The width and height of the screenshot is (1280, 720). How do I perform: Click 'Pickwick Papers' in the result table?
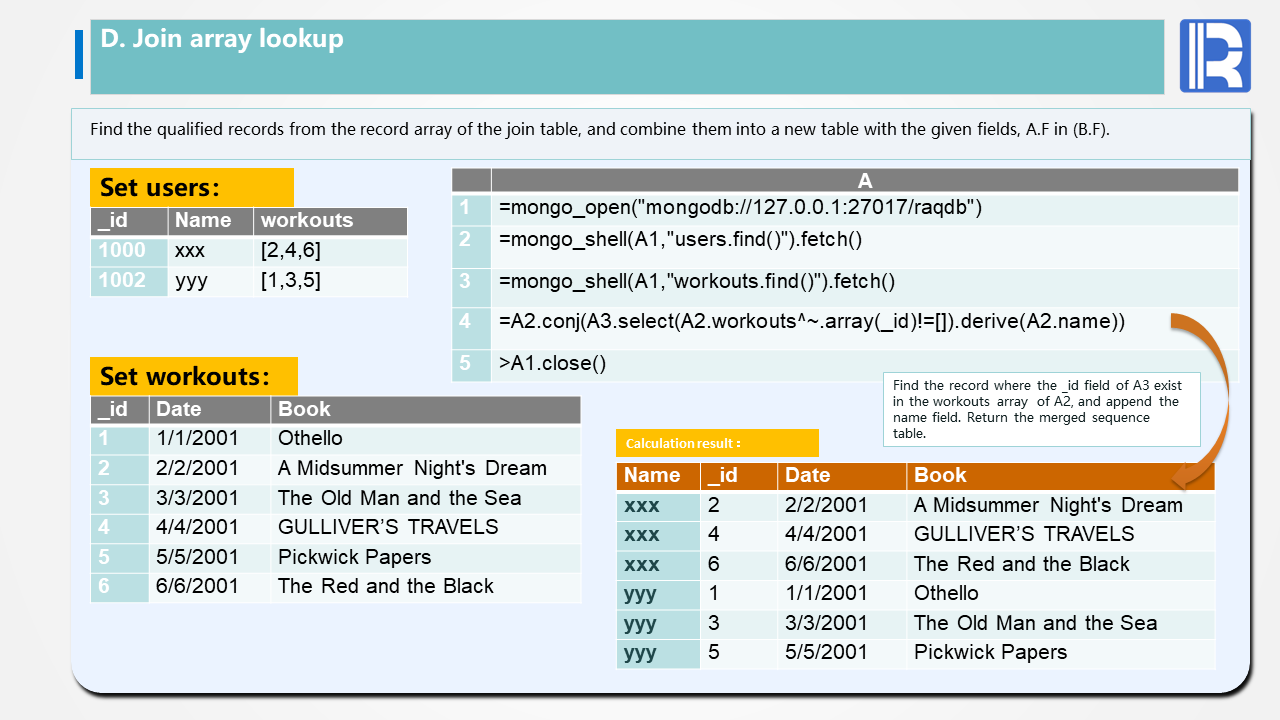[991, 652]
